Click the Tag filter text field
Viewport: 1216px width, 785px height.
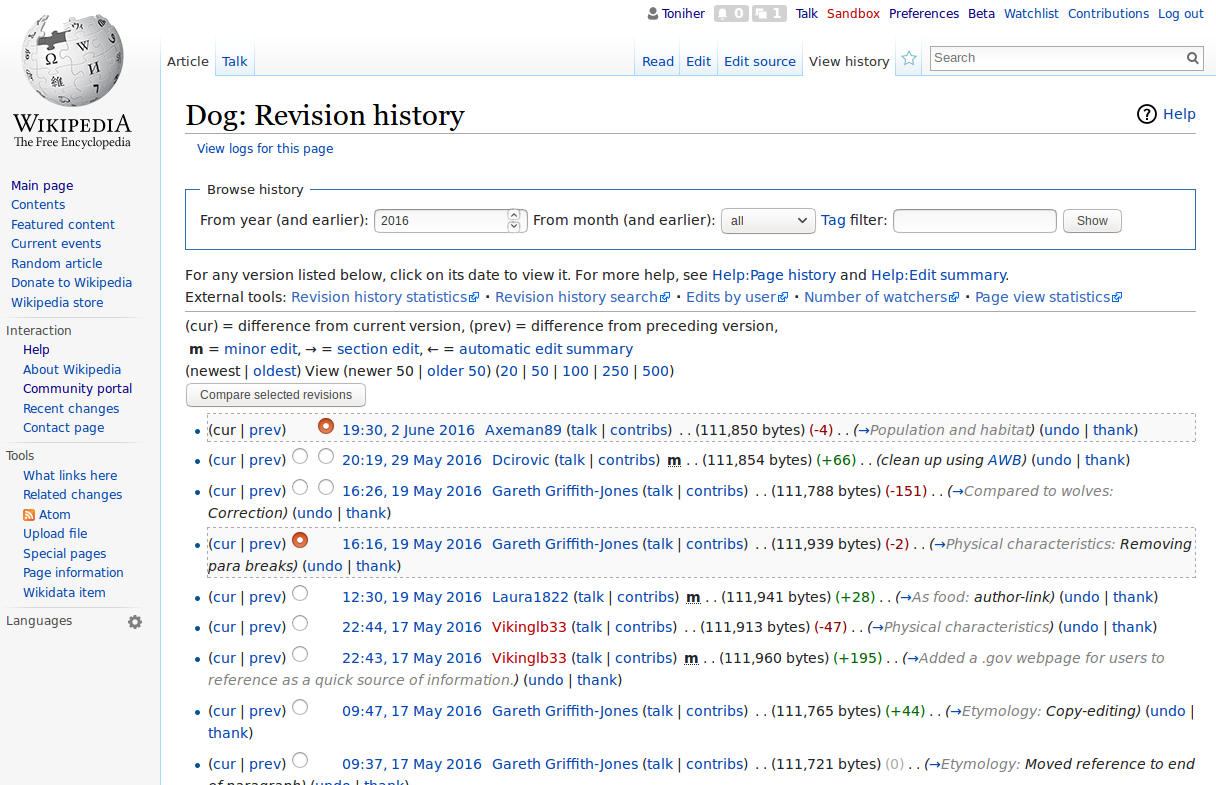click(975, 221)
